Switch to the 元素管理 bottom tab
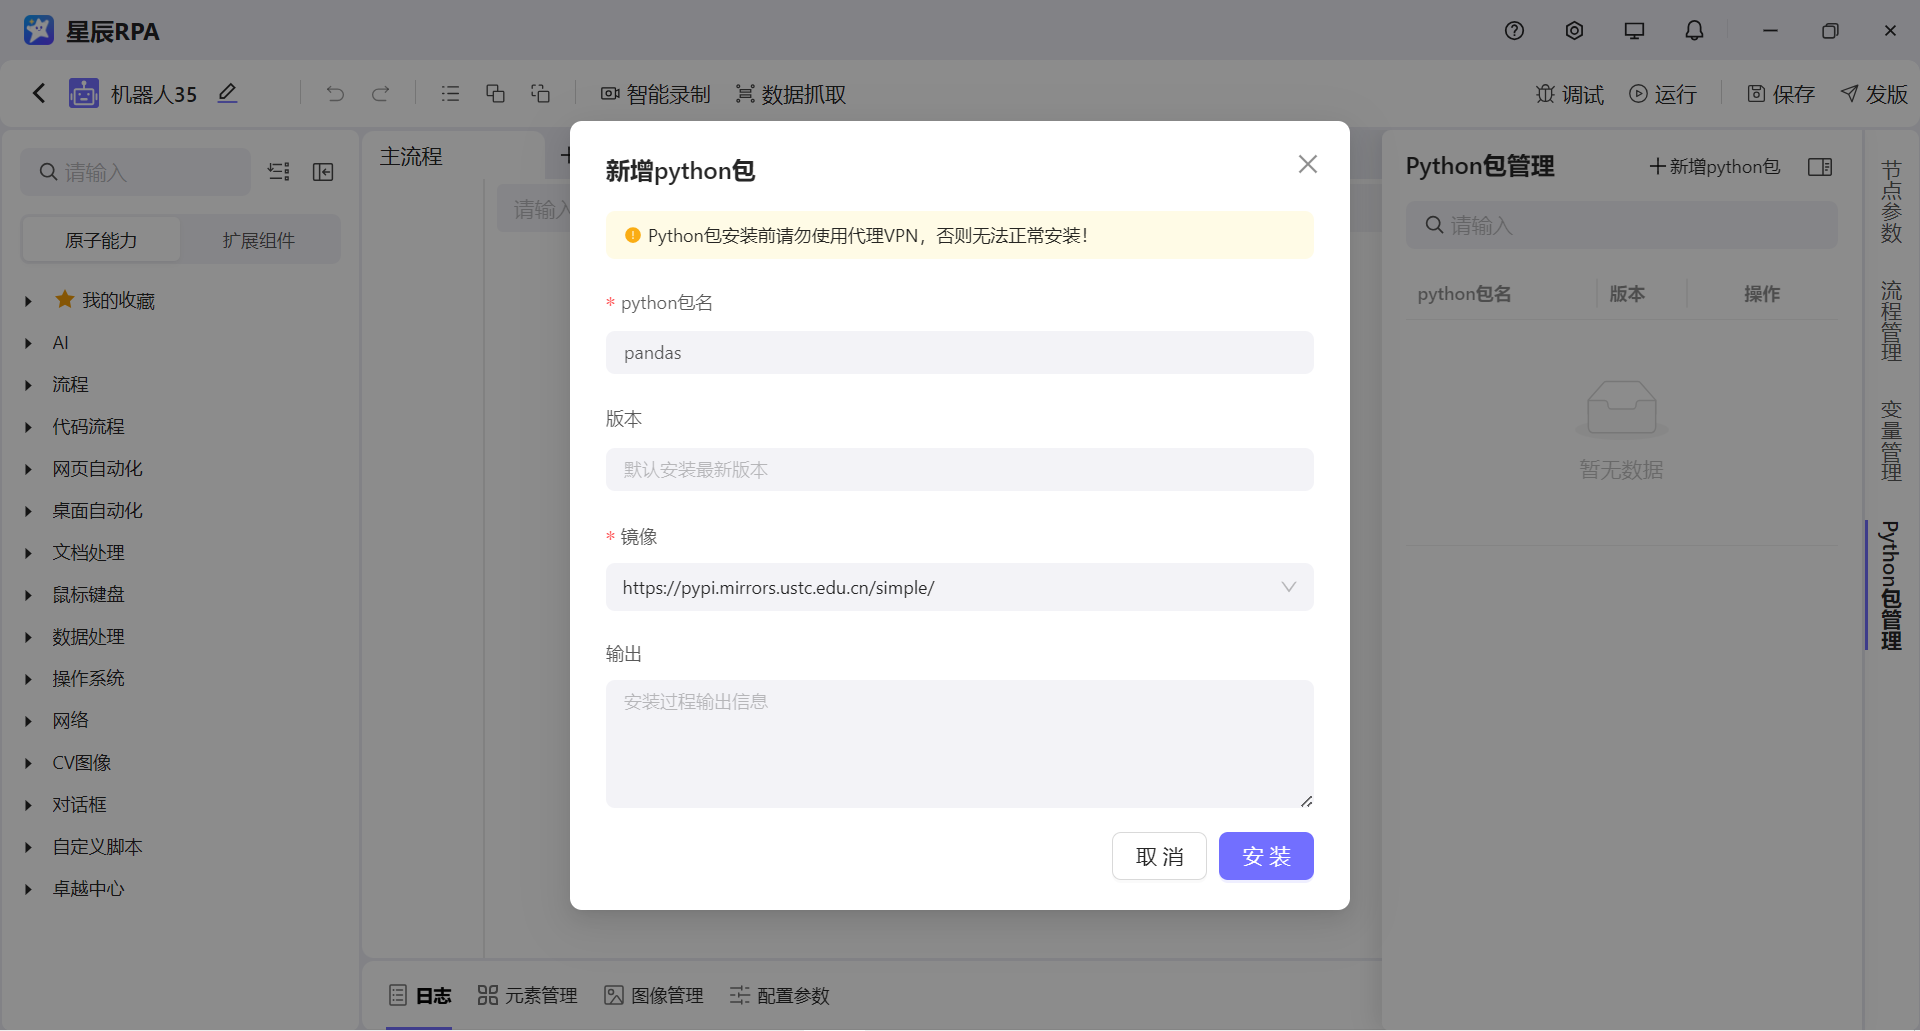This screenshot has width=1920, height=1031. point(527,995)
